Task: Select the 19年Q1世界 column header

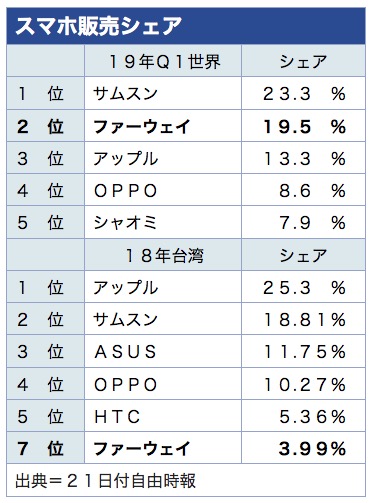Action: pyautogui.click(x=163, y=61)
